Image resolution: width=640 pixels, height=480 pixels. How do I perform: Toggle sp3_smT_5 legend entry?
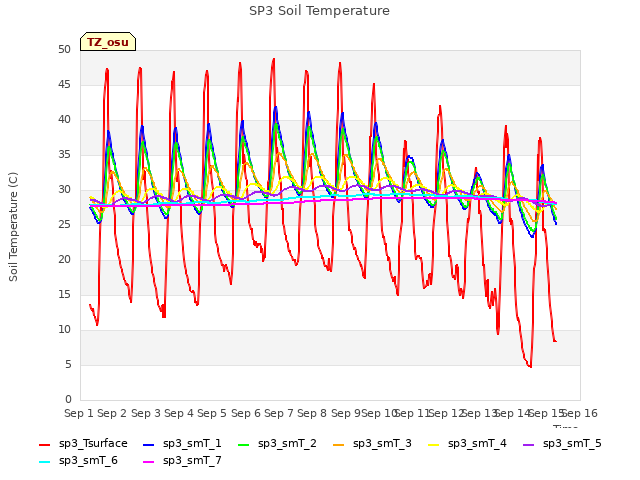pyautogui.click(x=562, y=443)
